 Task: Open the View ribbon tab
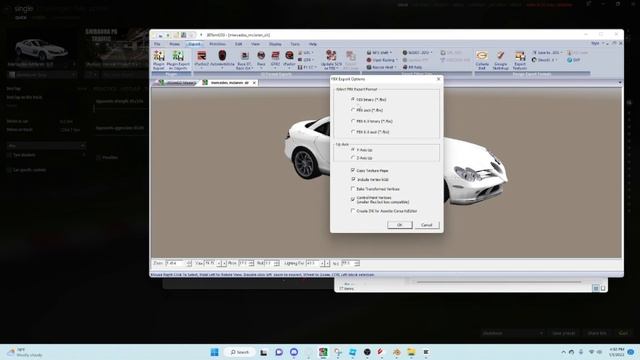[256, 44]
